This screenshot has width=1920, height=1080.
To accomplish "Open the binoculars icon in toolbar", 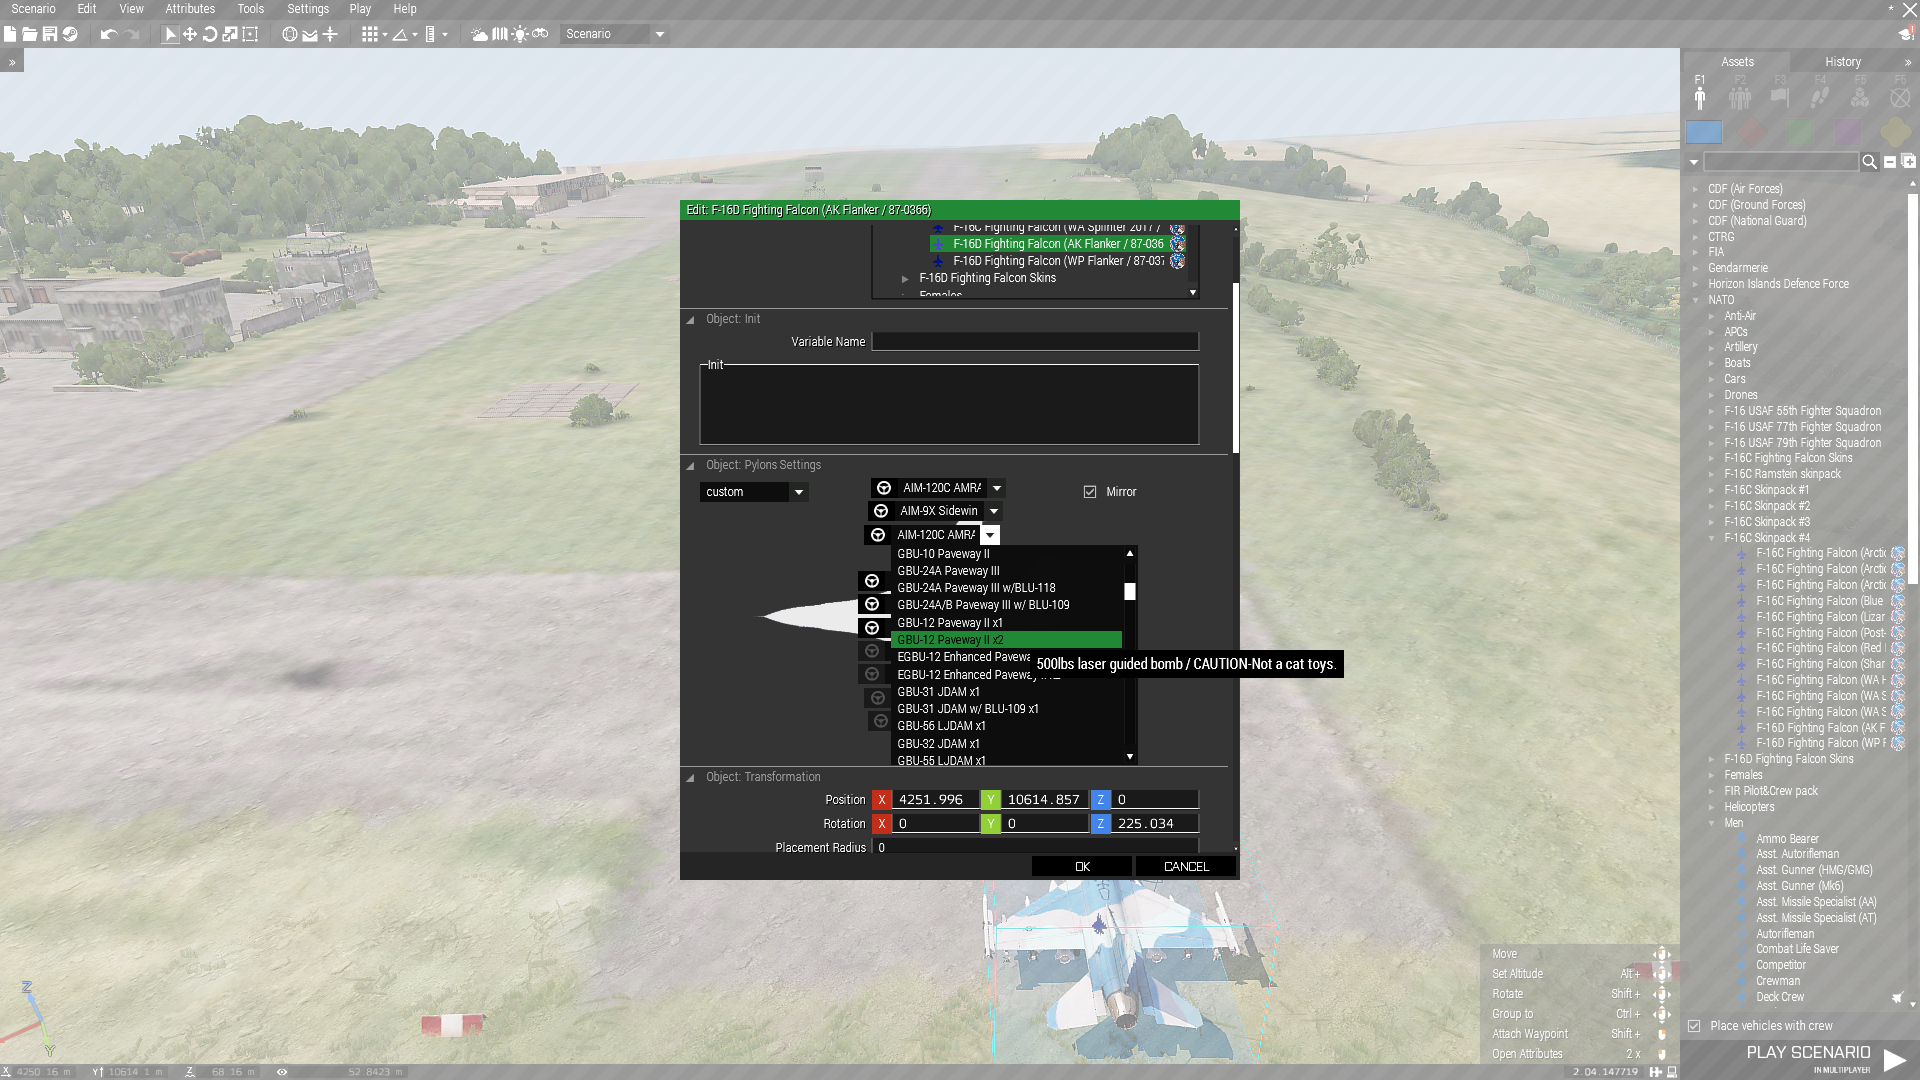I will 540,34.
